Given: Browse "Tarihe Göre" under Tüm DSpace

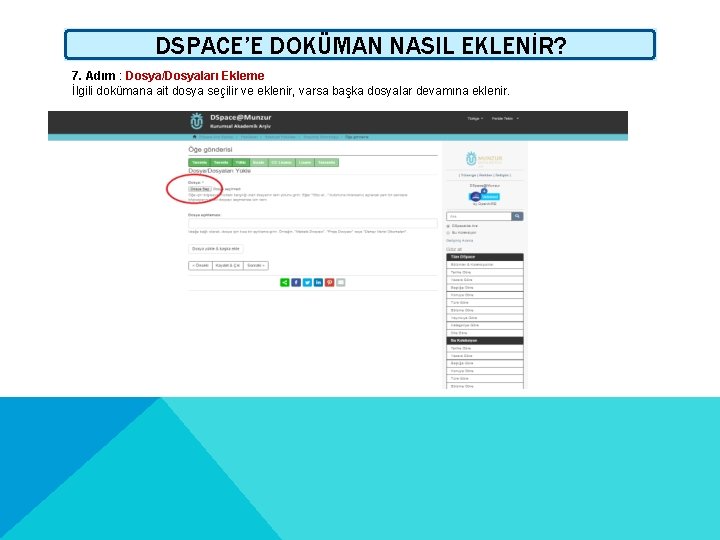Looking at the screenshot, I should (x=484, y=272).
